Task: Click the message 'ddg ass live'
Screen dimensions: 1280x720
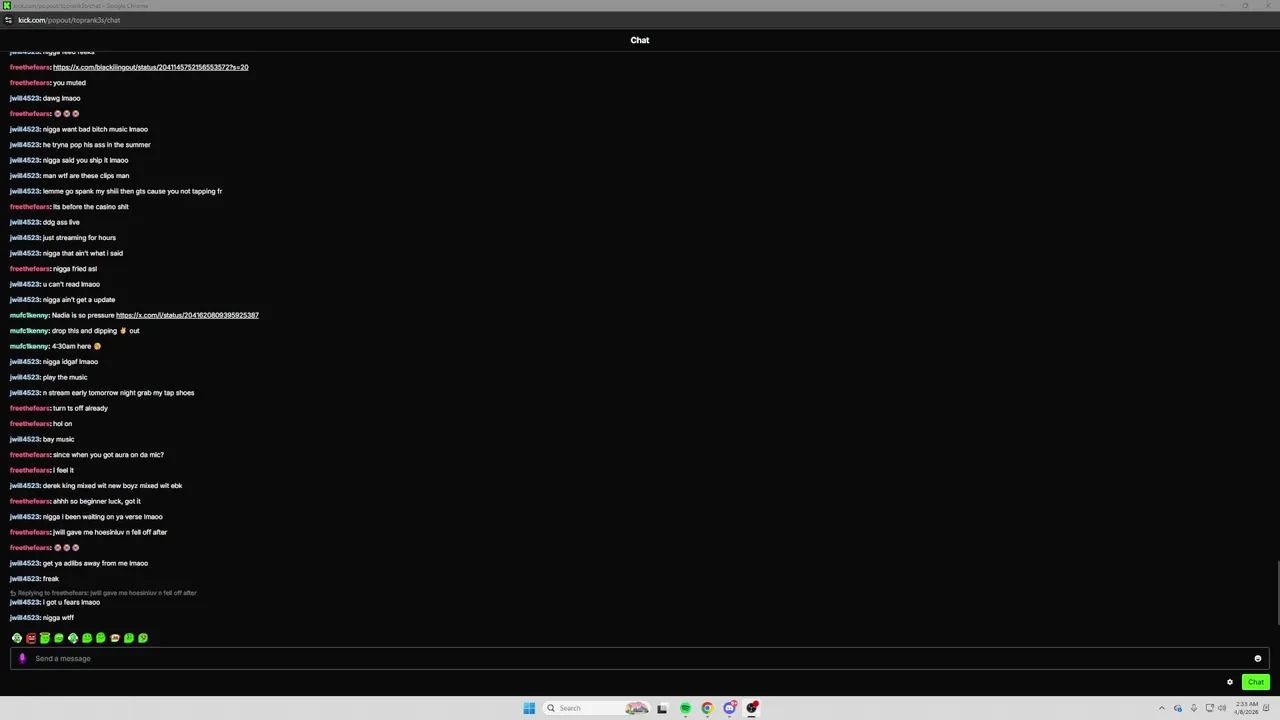Action: click(x=61, y=222)
